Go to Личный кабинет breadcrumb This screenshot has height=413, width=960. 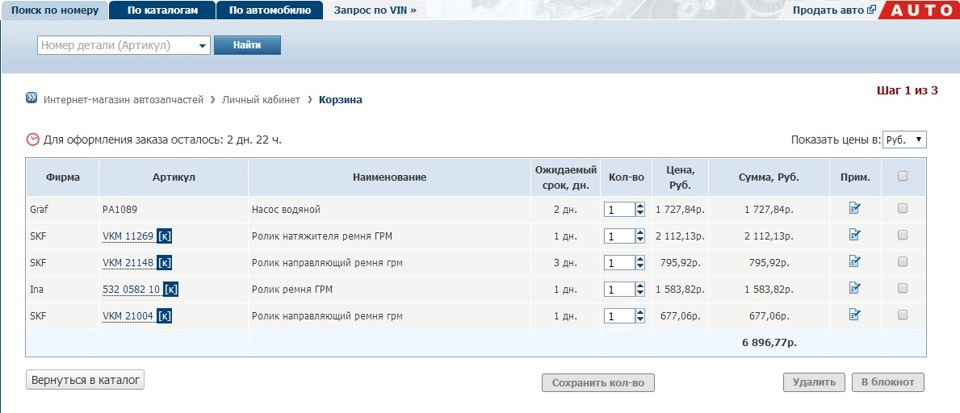tap(261, 100)
